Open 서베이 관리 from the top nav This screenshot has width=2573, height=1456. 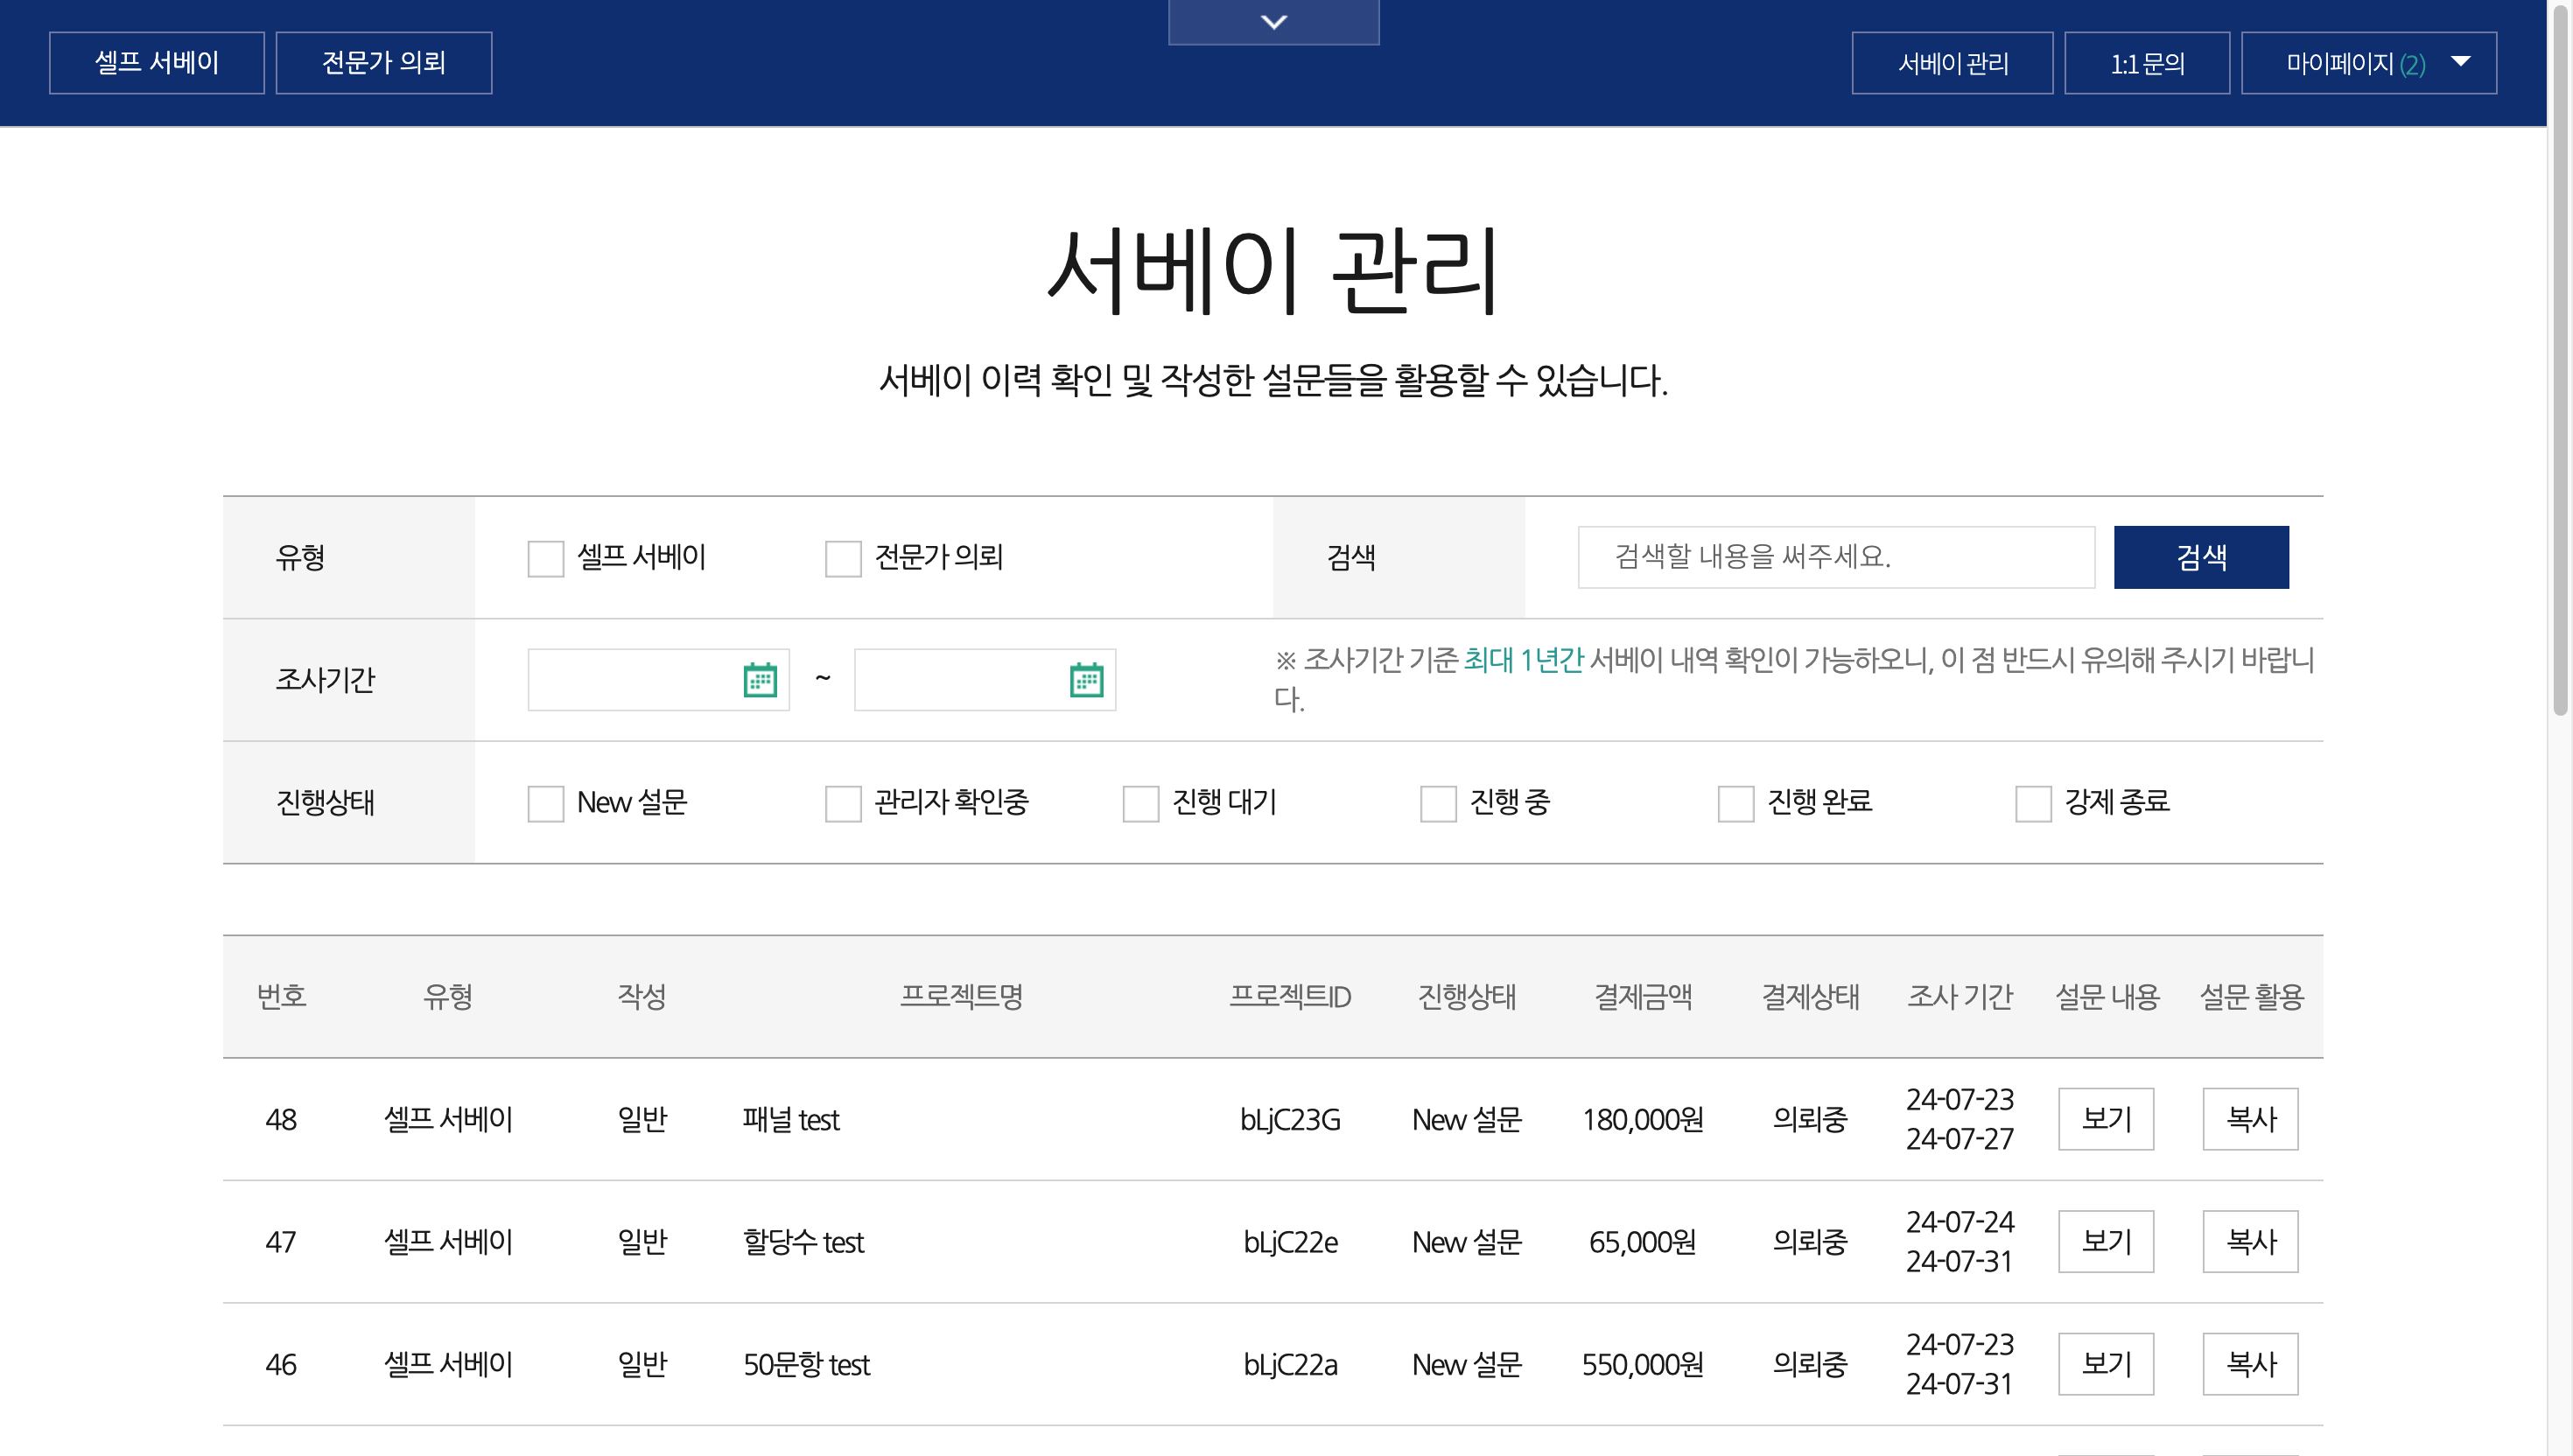coord(1952,63)
